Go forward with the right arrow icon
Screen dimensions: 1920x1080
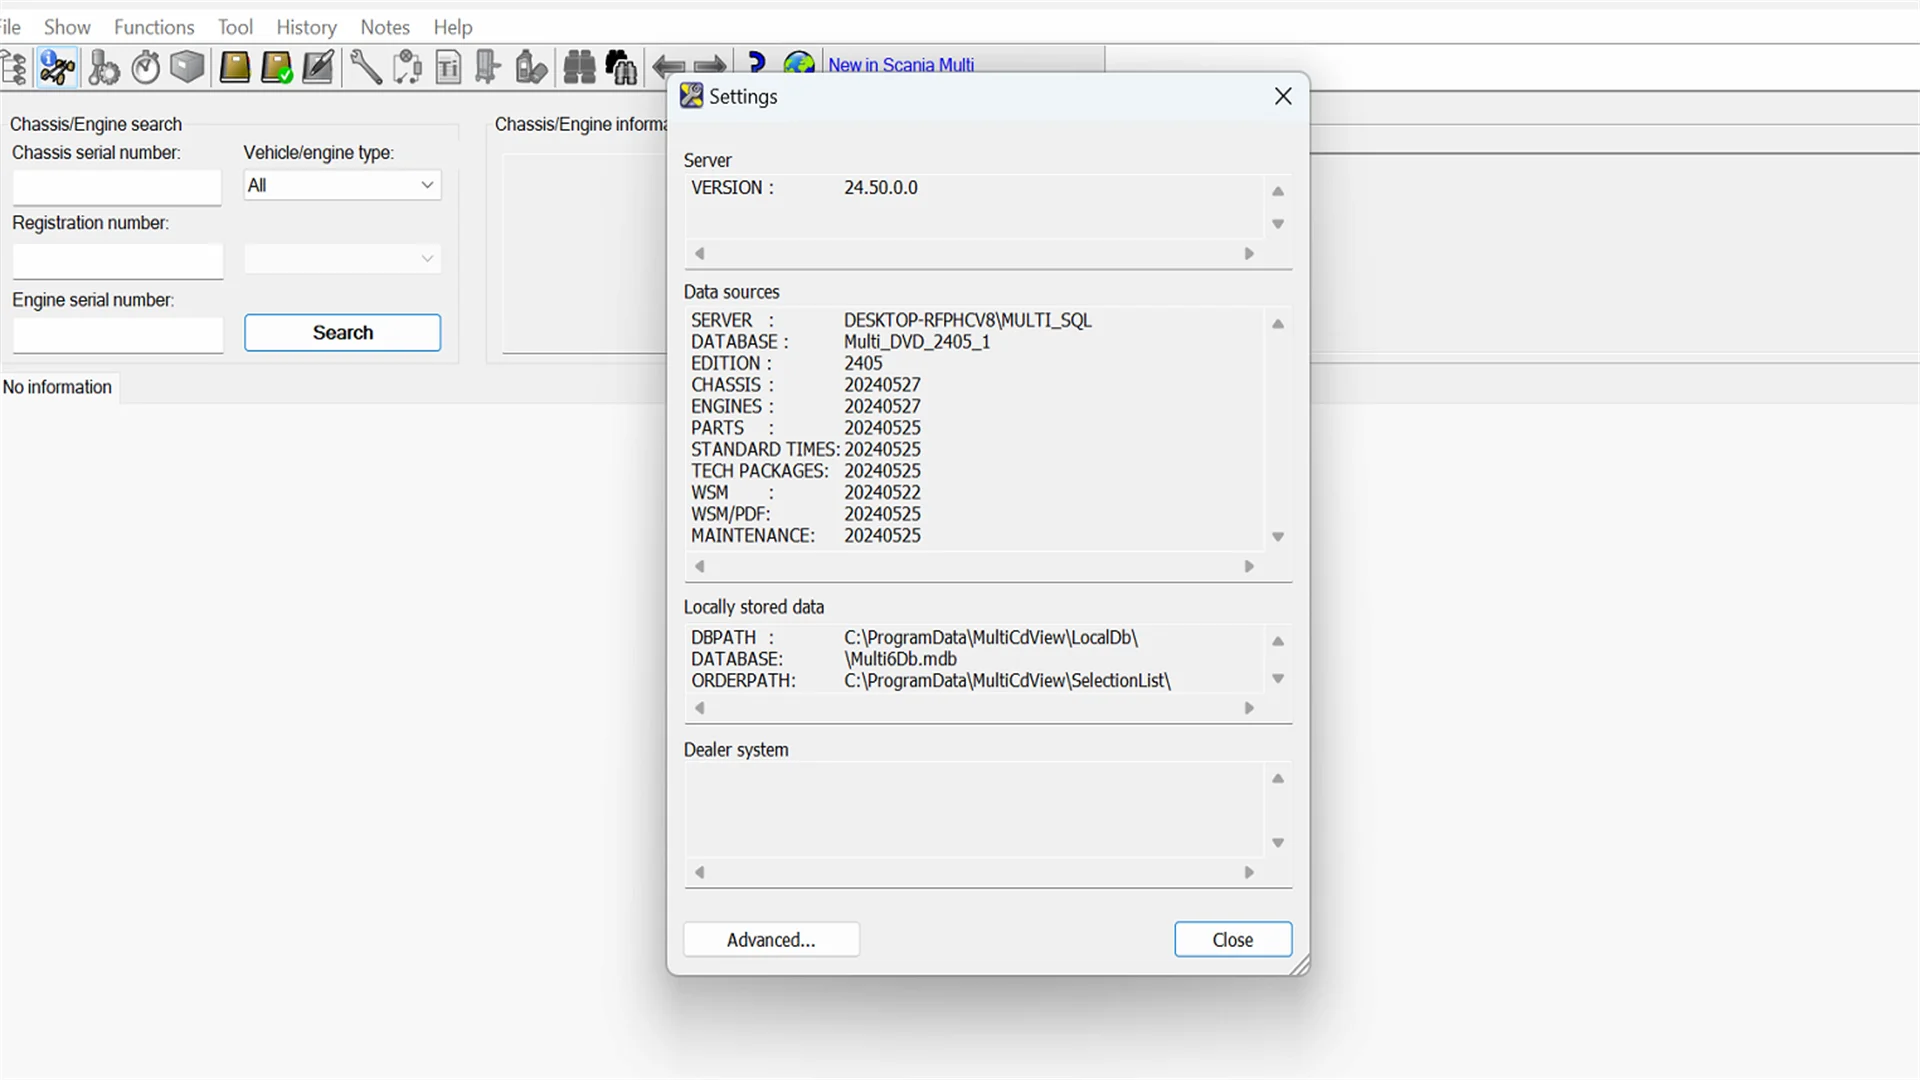click(710, 67)
